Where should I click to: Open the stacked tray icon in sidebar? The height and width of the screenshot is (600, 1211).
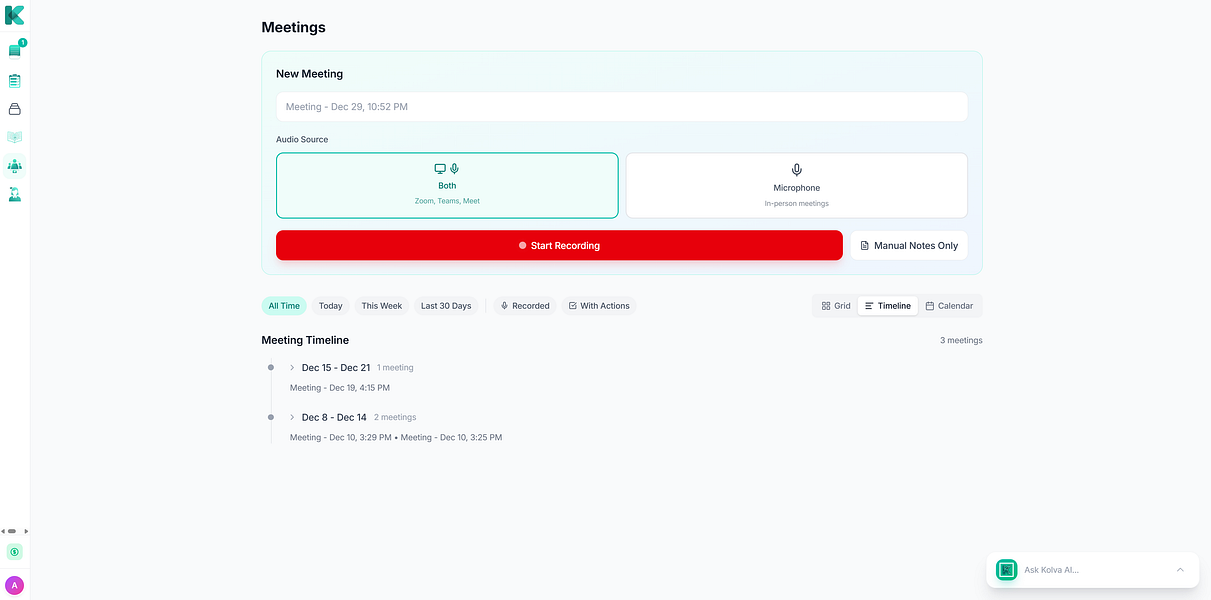14,109
